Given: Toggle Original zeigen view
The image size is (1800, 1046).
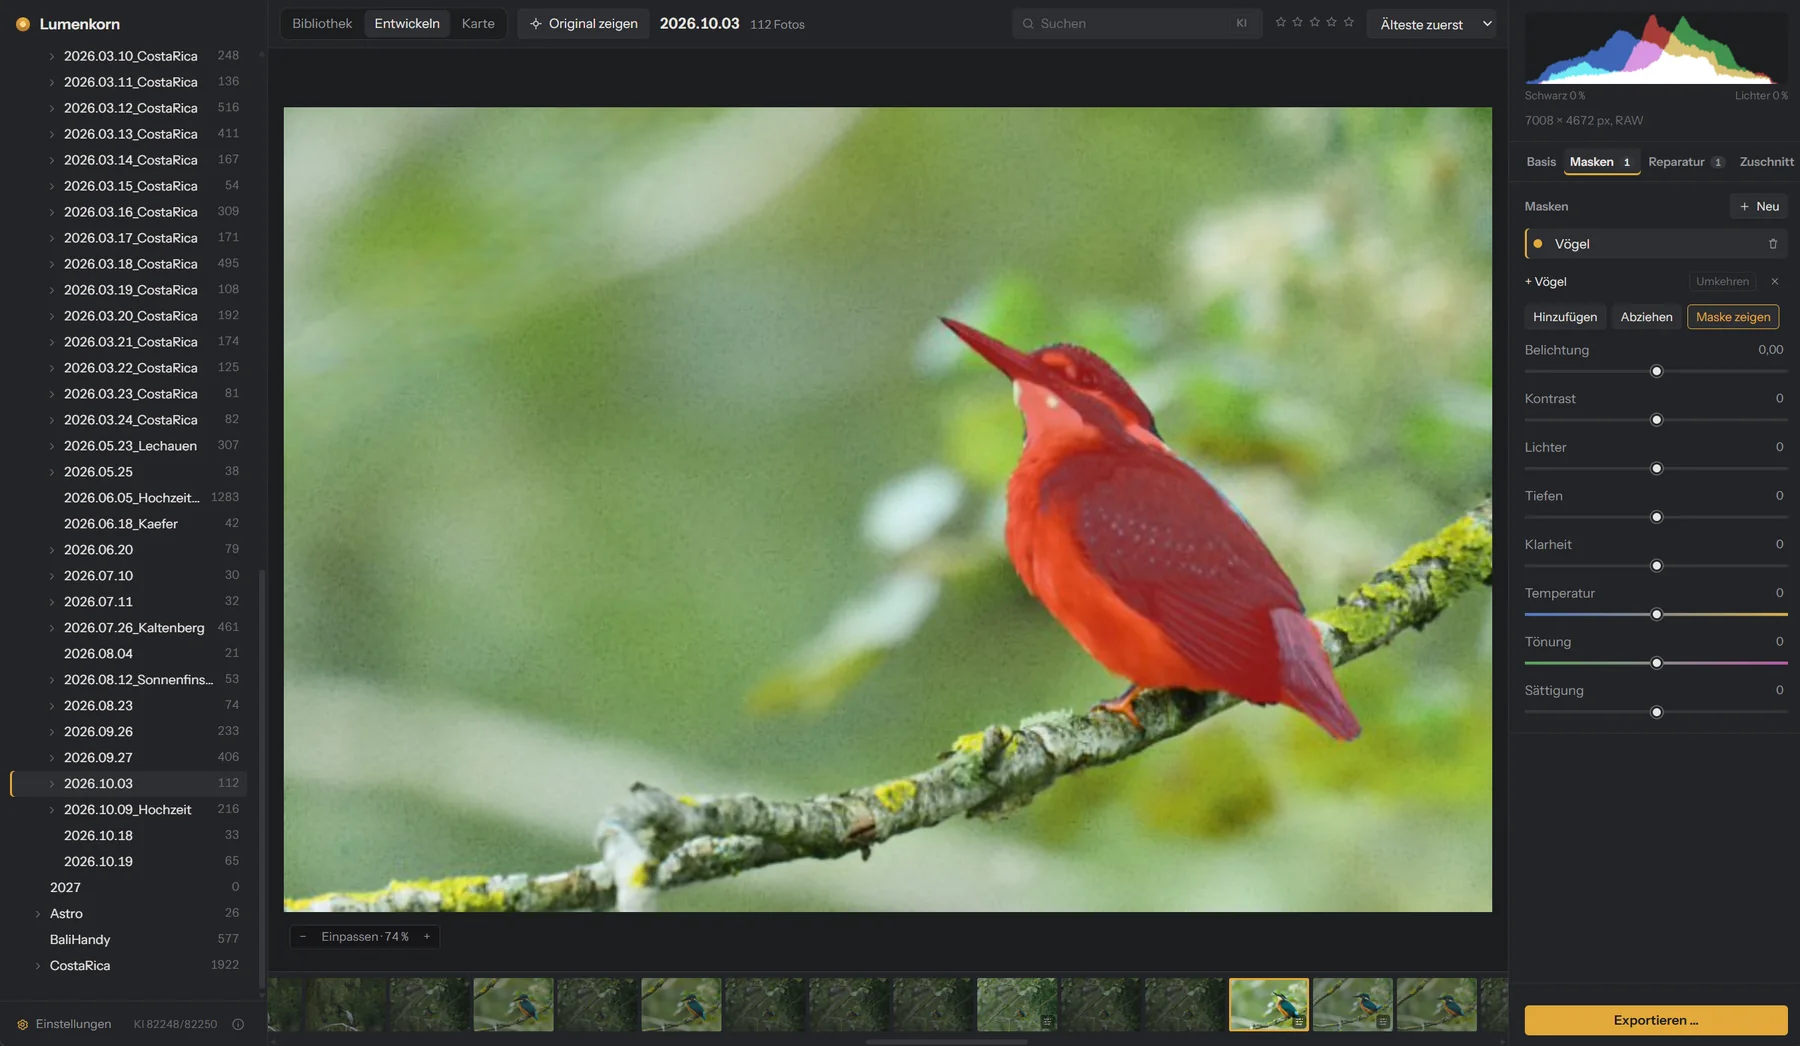Looking at the screenshot, I should 584,24.
